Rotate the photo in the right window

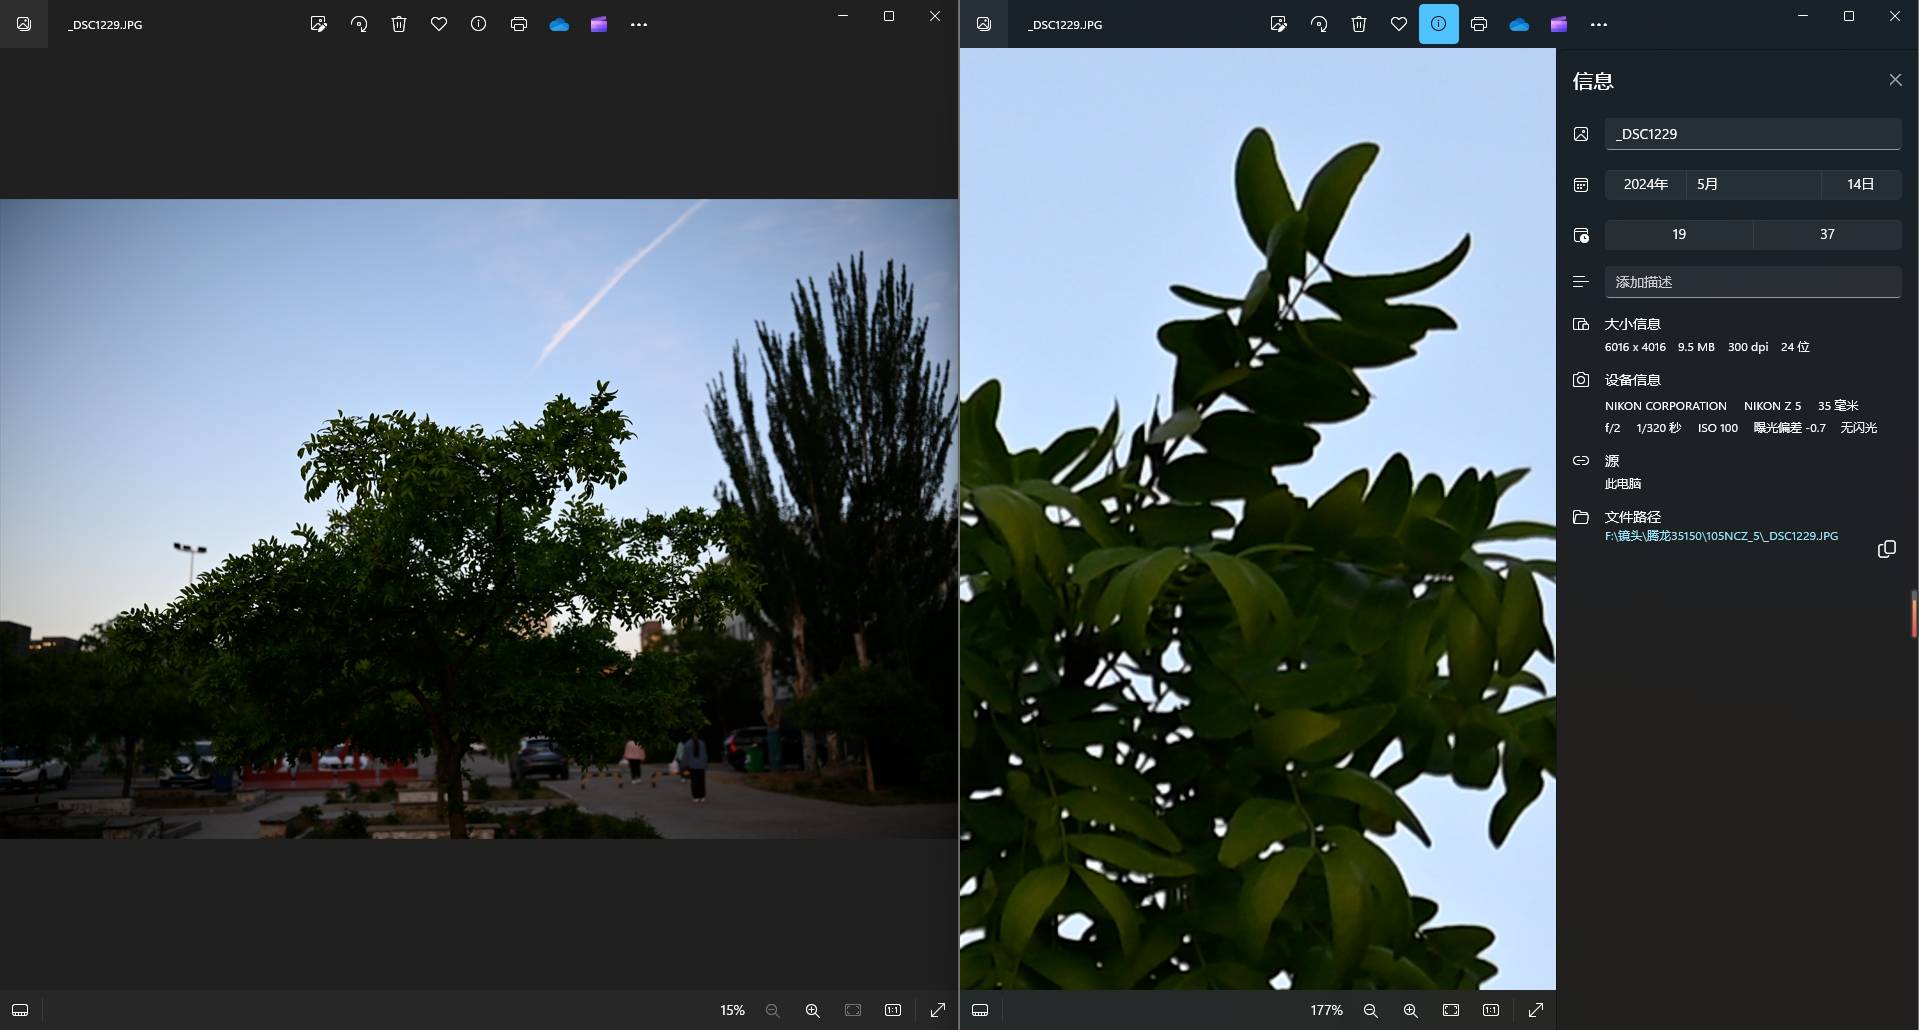pos(1319,24)
